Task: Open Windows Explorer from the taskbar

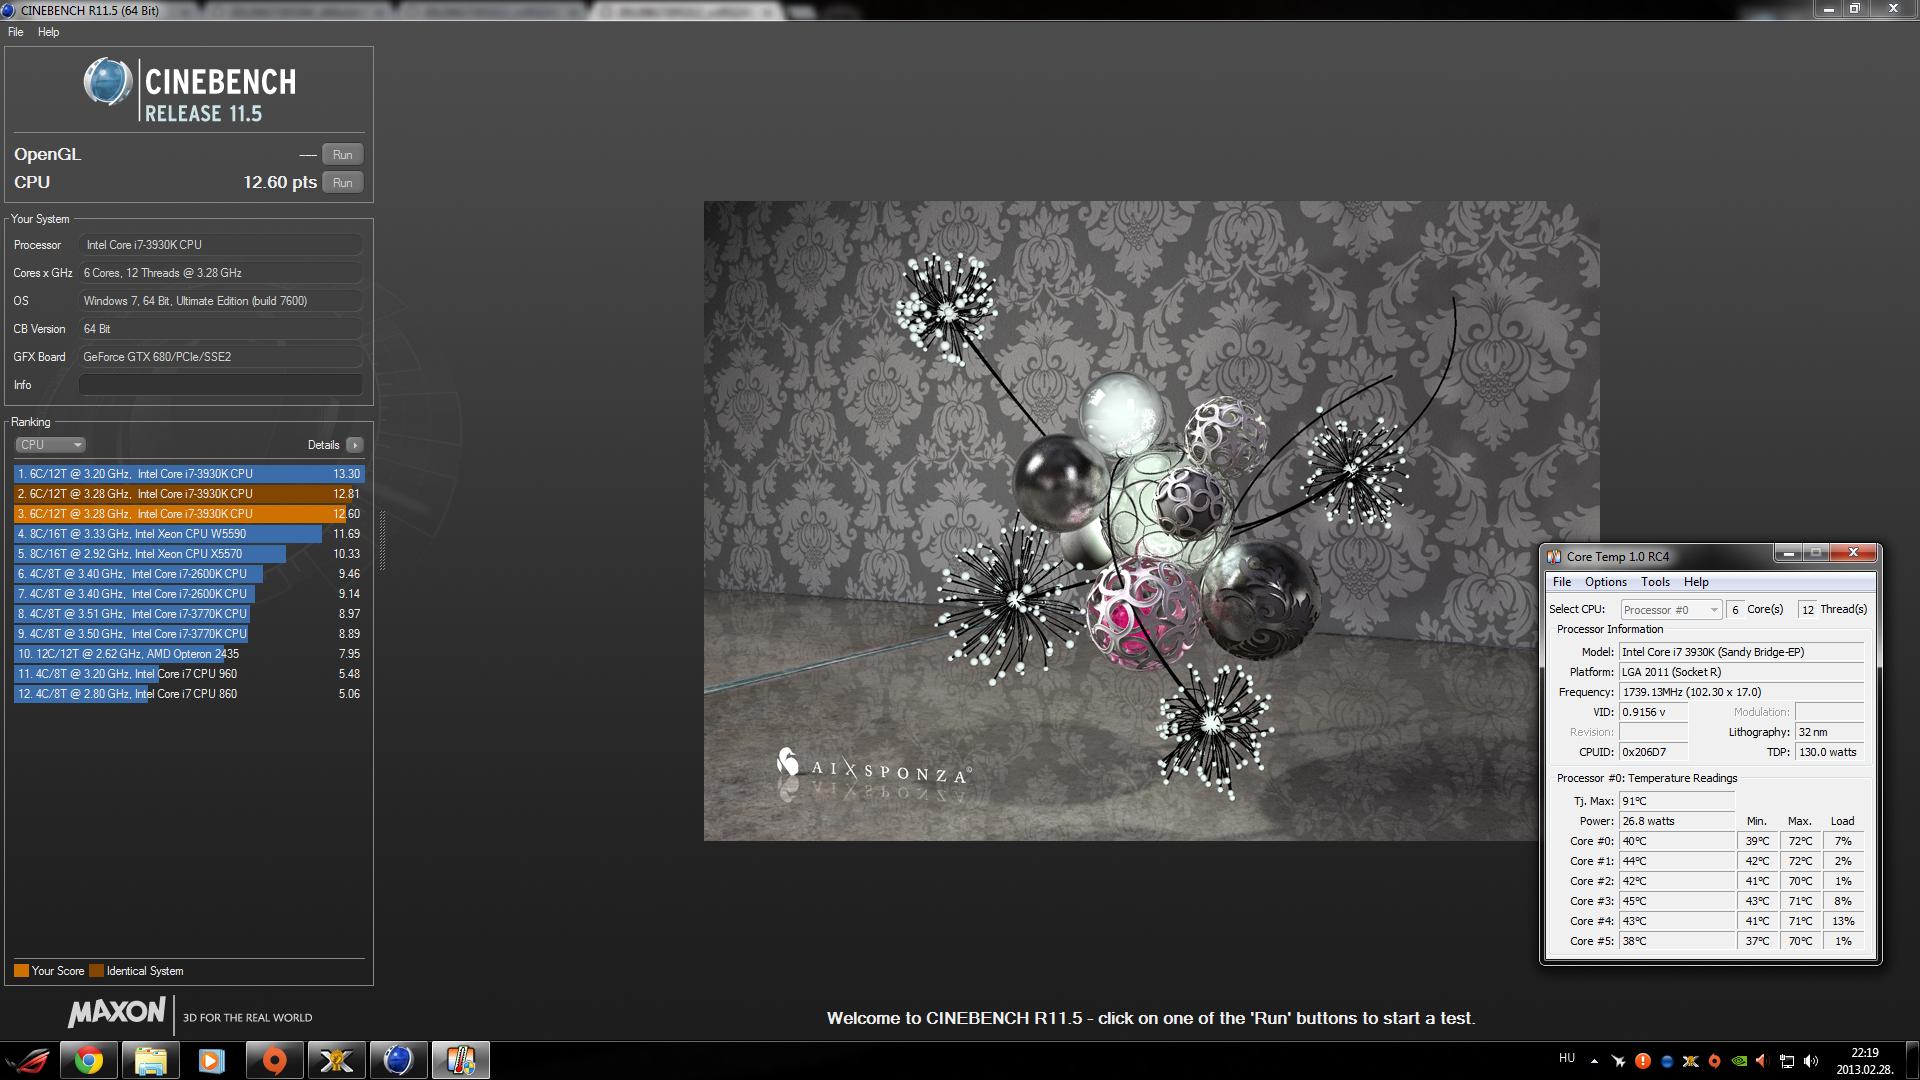Action: (150, 1060)
